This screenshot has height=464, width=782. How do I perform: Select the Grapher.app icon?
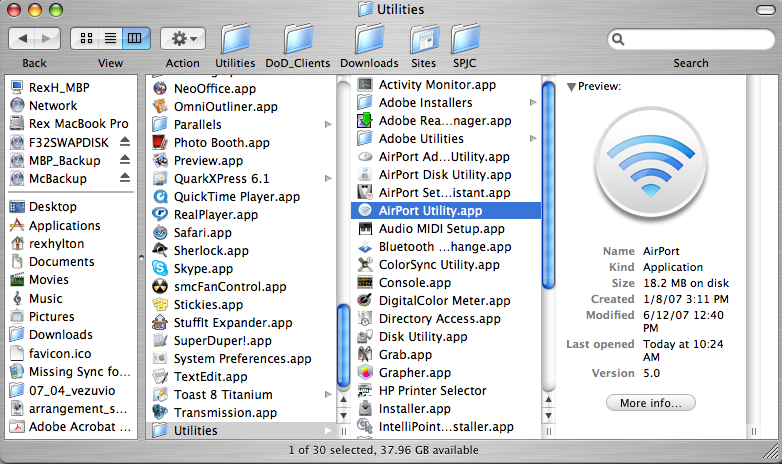click(365, 372)
